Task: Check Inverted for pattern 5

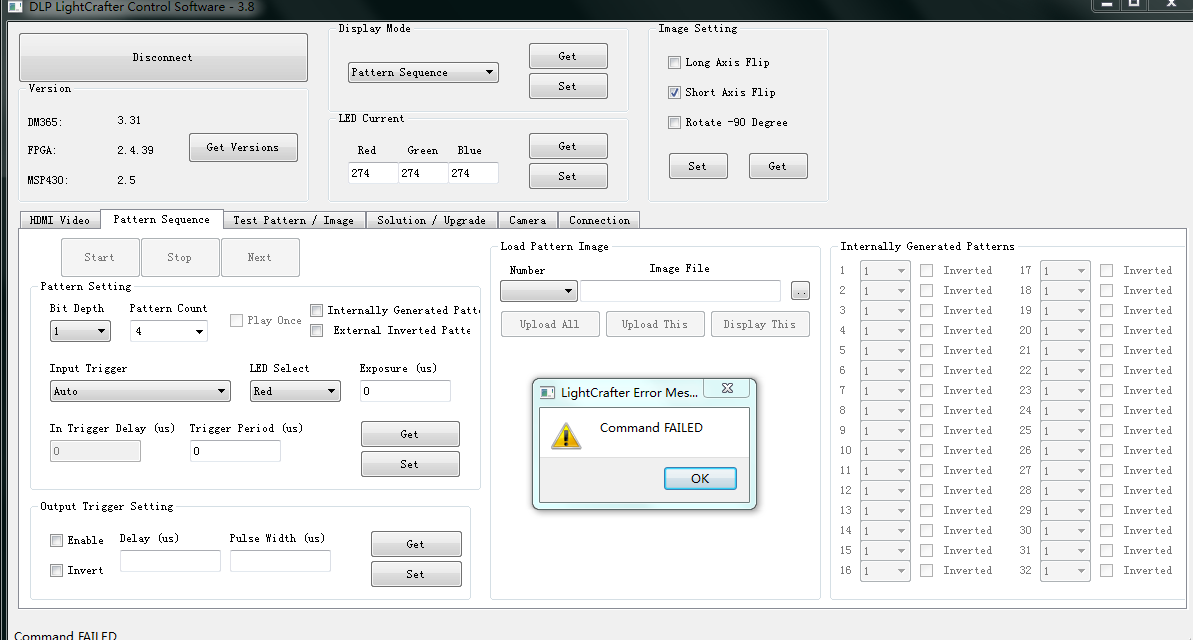Action: tap(927, 350)
